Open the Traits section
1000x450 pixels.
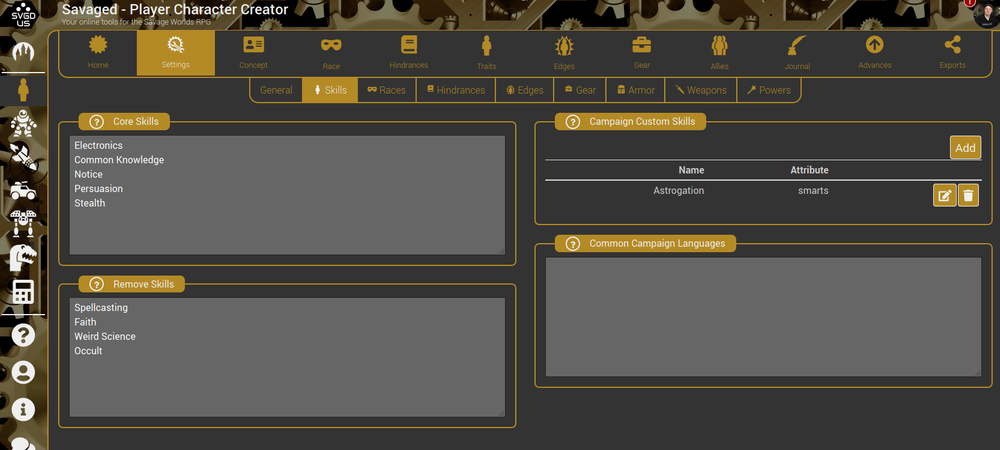pos(486,53)
